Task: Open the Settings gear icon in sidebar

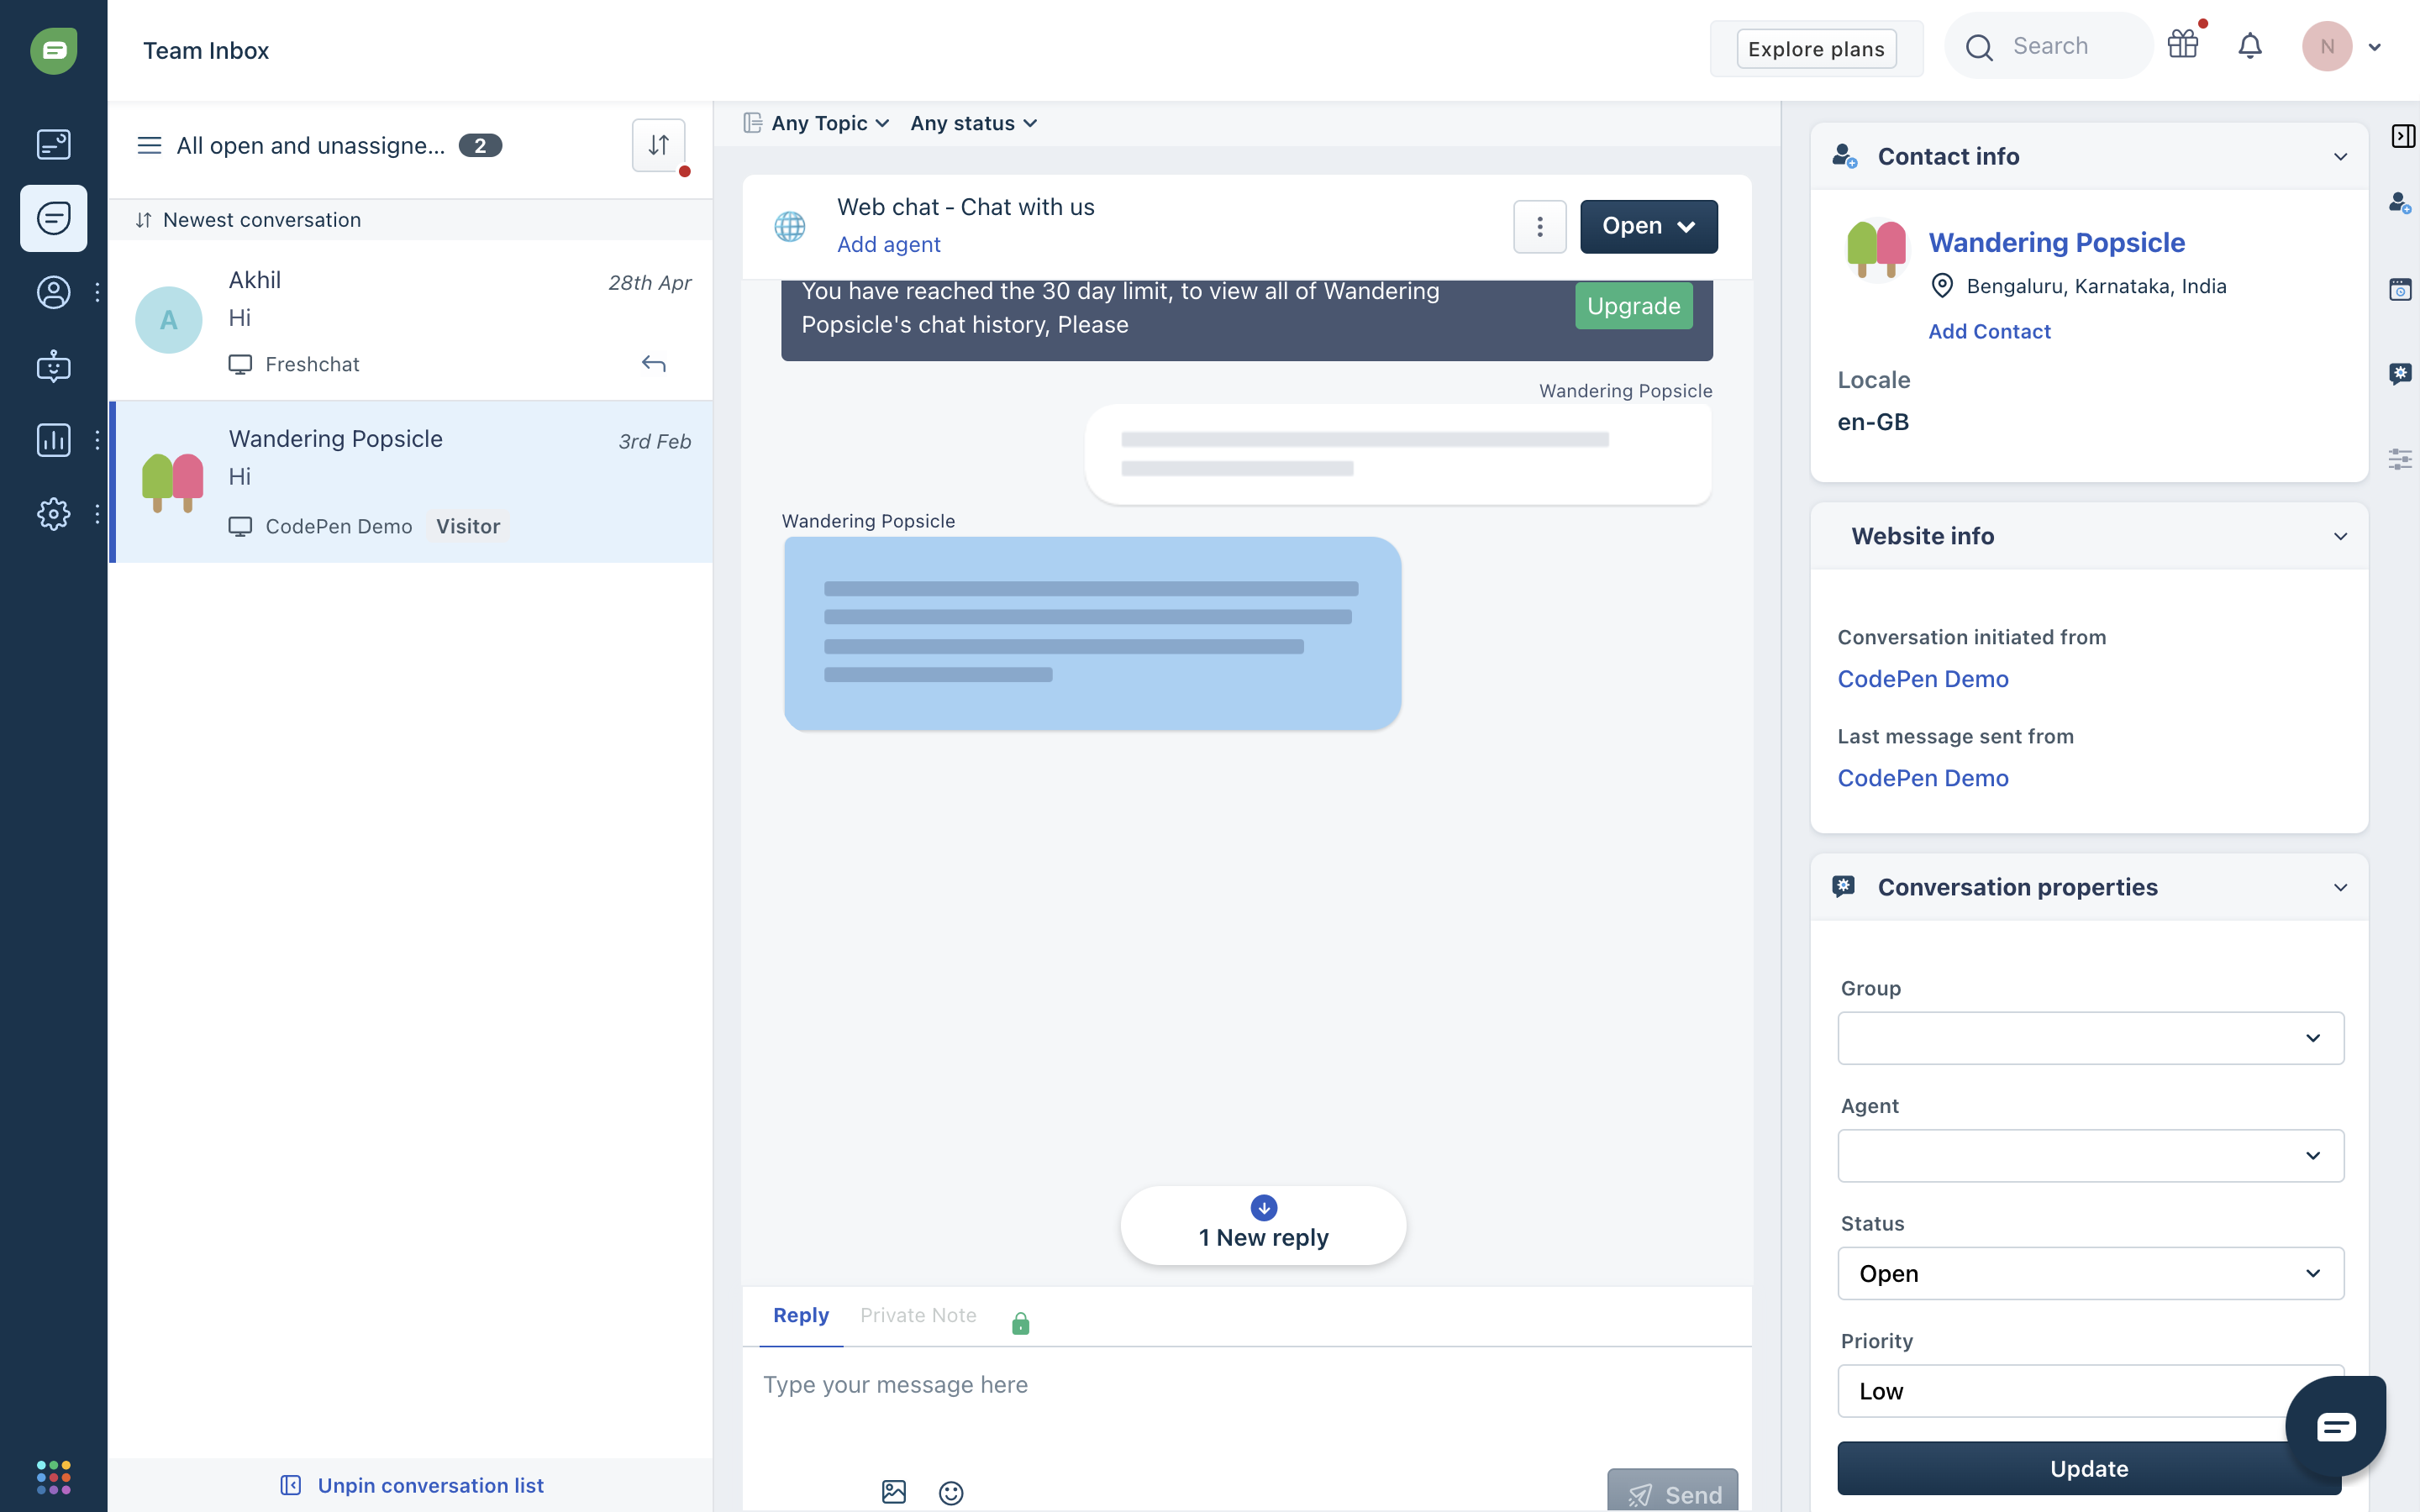Action: (x=54, y=514)
